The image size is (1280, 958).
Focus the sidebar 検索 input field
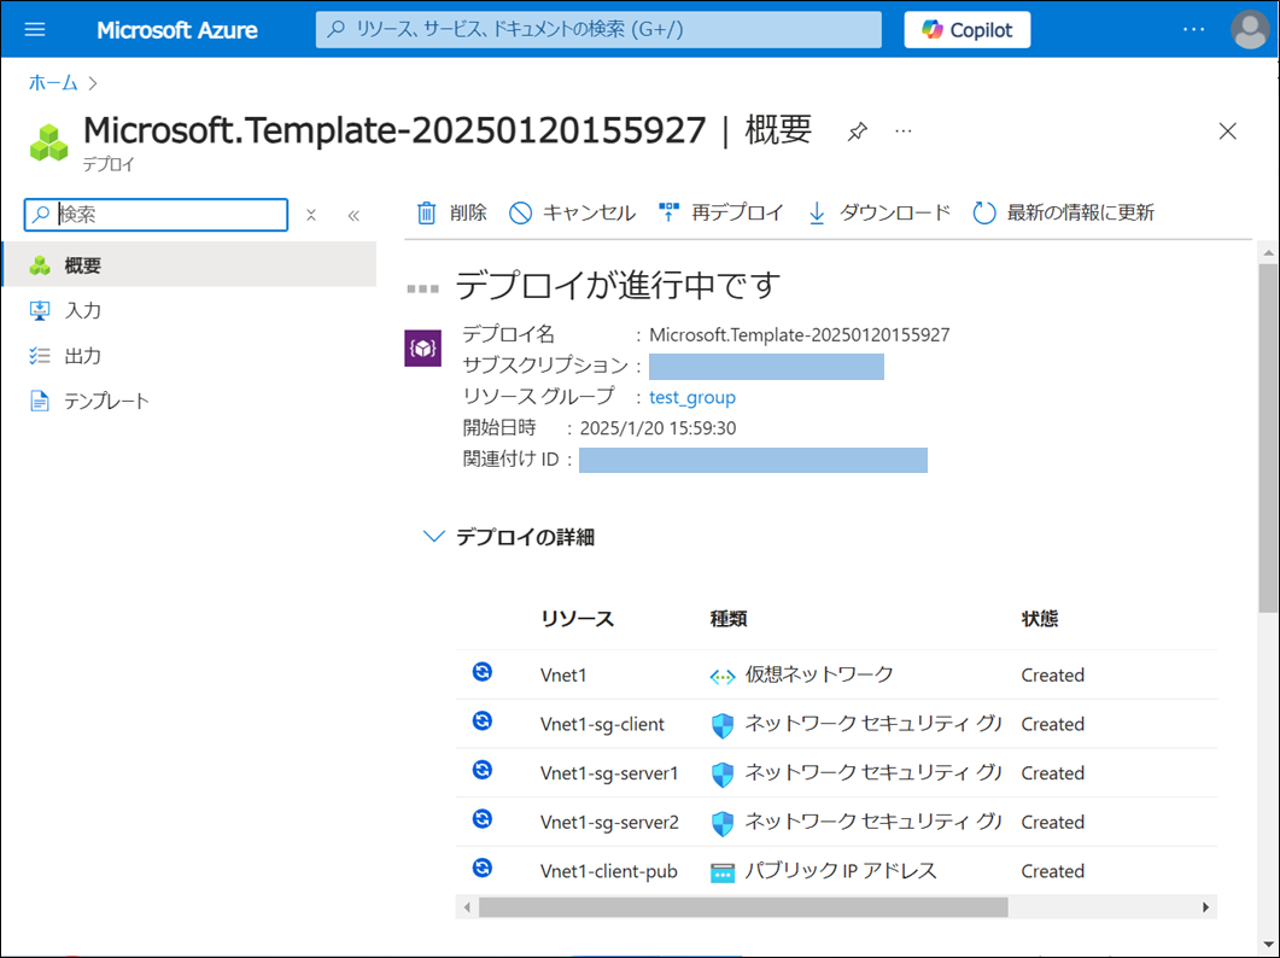click(x=165, y=214)
